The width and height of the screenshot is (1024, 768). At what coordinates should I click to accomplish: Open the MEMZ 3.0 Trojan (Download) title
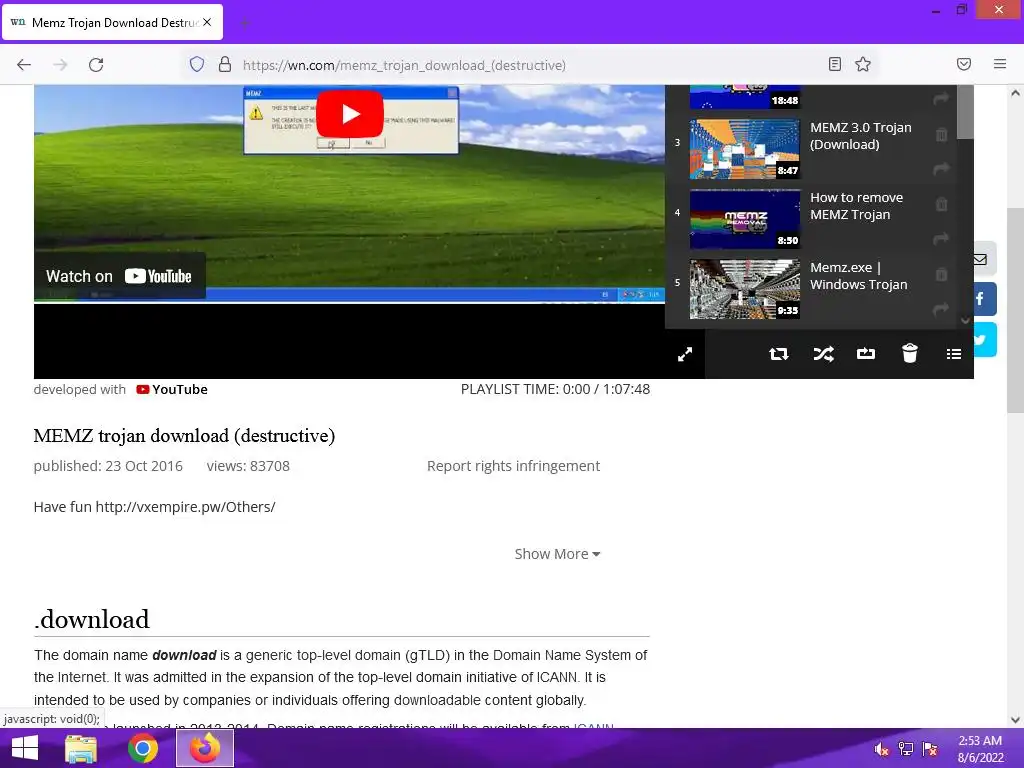[x=861, y=136]
